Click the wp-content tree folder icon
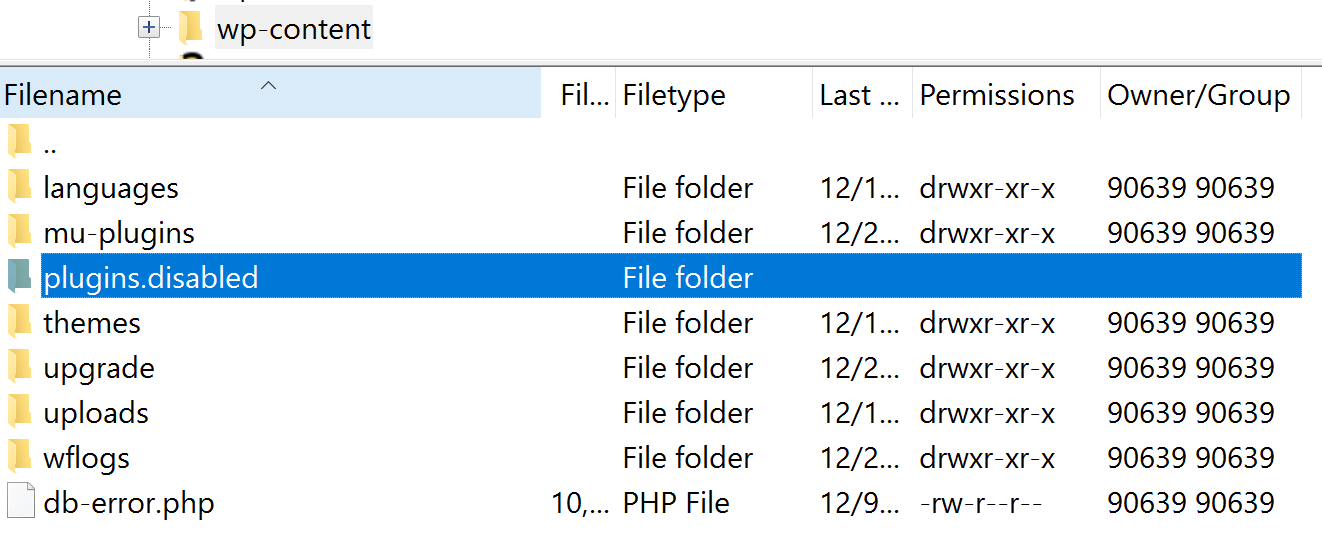 191,28
